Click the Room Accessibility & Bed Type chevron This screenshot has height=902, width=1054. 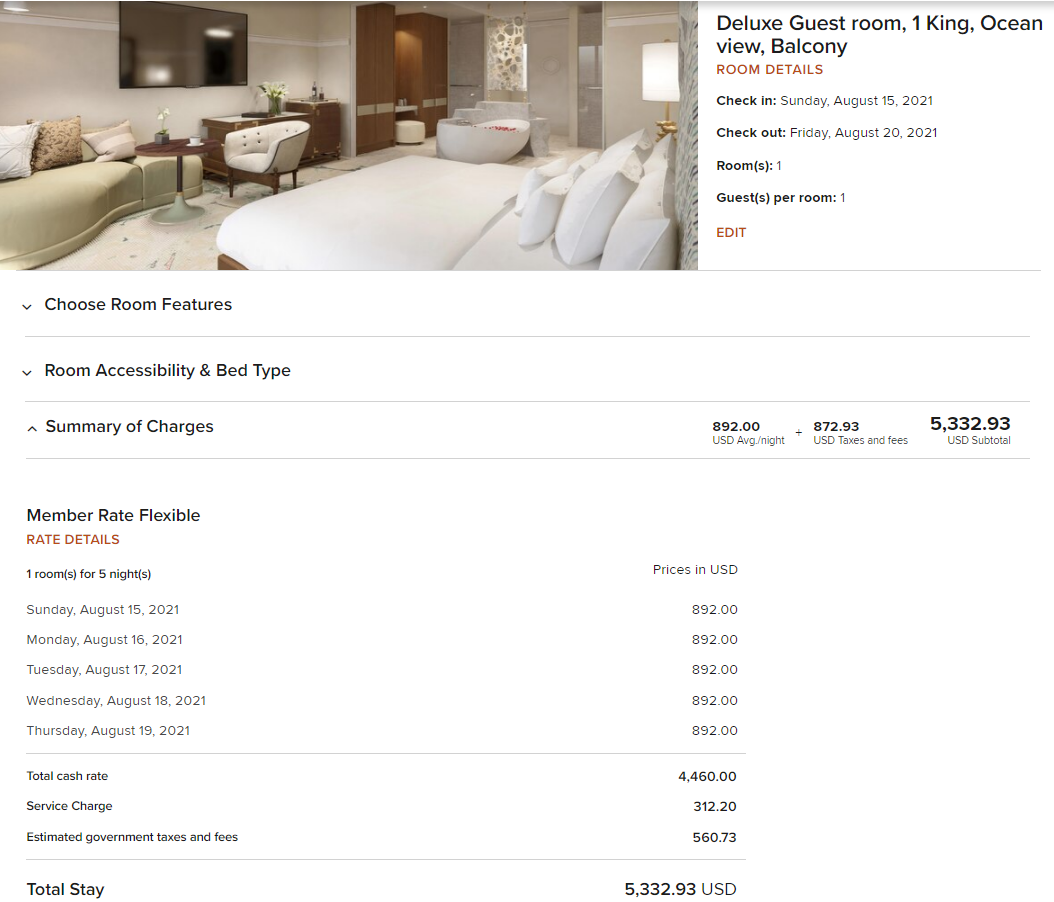[x=27, y=372]
